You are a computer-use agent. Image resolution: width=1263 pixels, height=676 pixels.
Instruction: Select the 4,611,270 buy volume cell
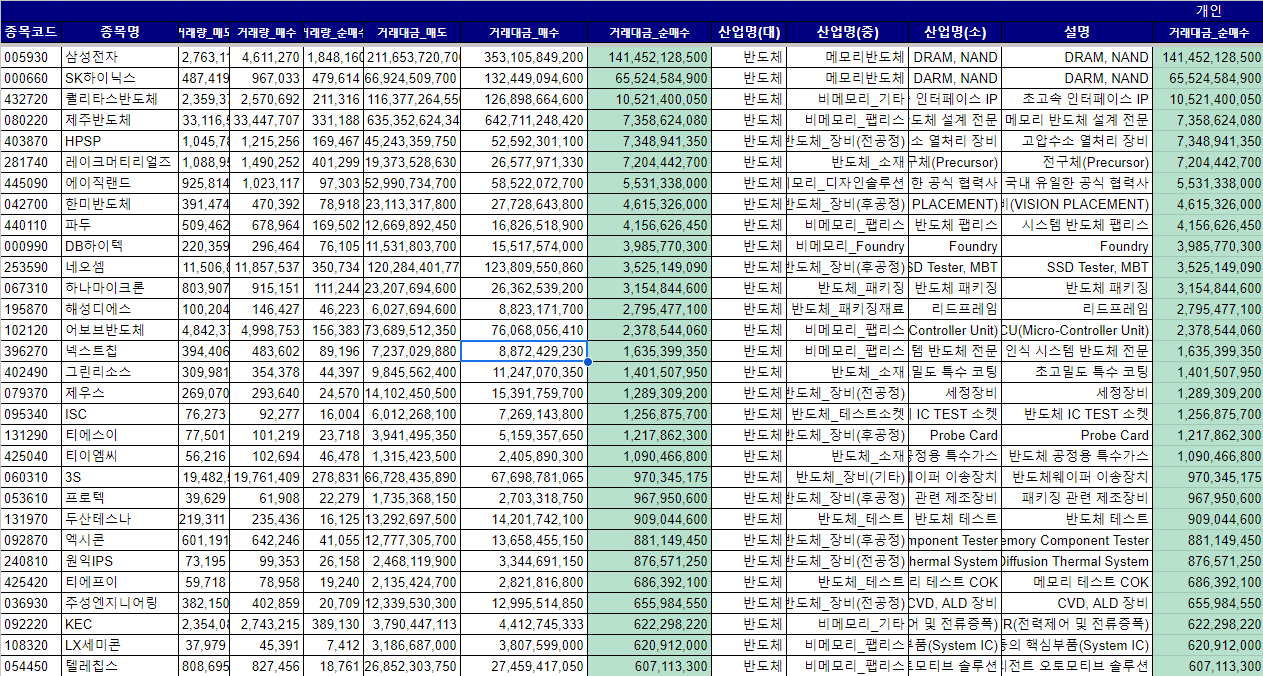[266, 57]
